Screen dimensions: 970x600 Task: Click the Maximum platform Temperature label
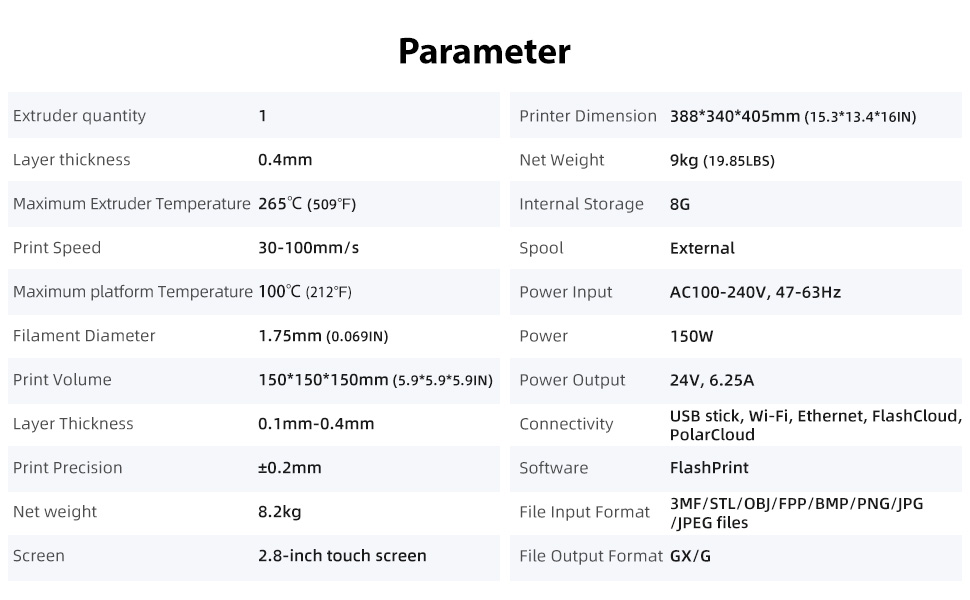click(132, 292)
